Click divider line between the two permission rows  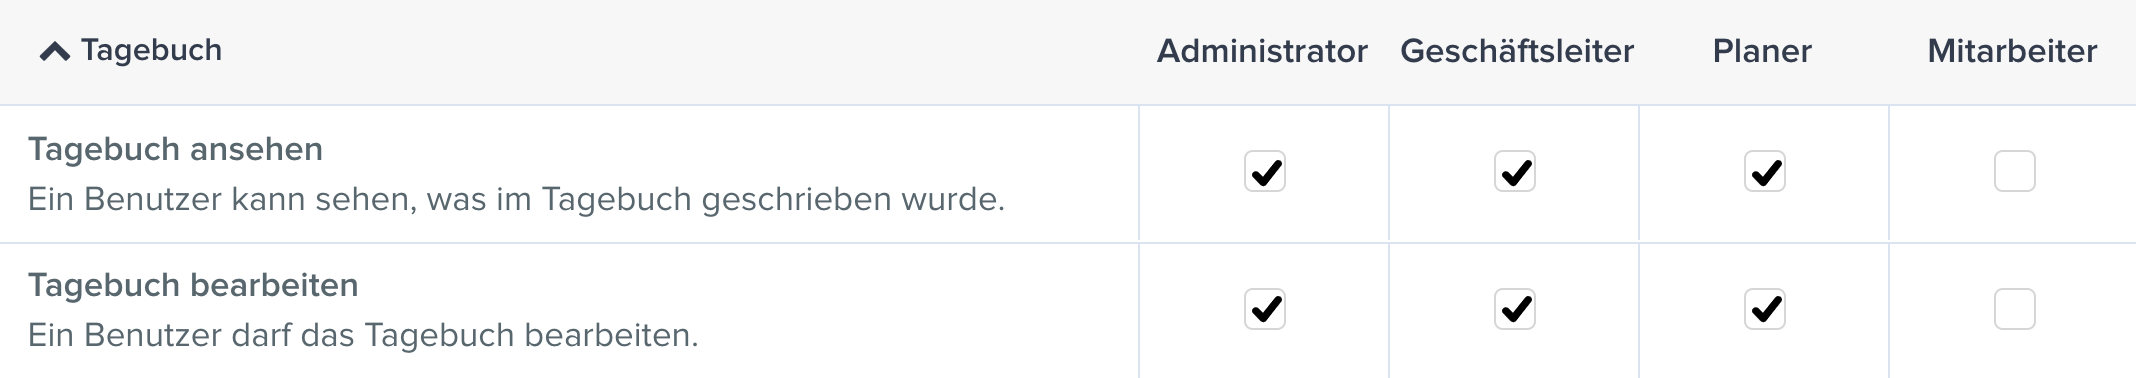(1068, 242)
